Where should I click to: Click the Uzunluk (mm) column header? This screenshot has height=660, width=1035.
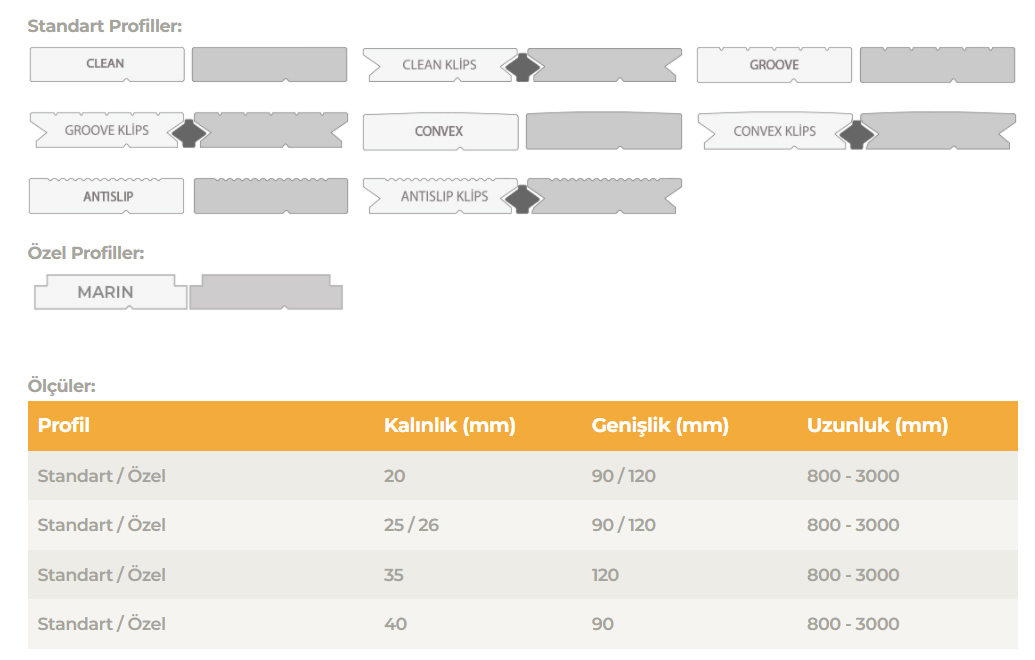coord(877,426)
